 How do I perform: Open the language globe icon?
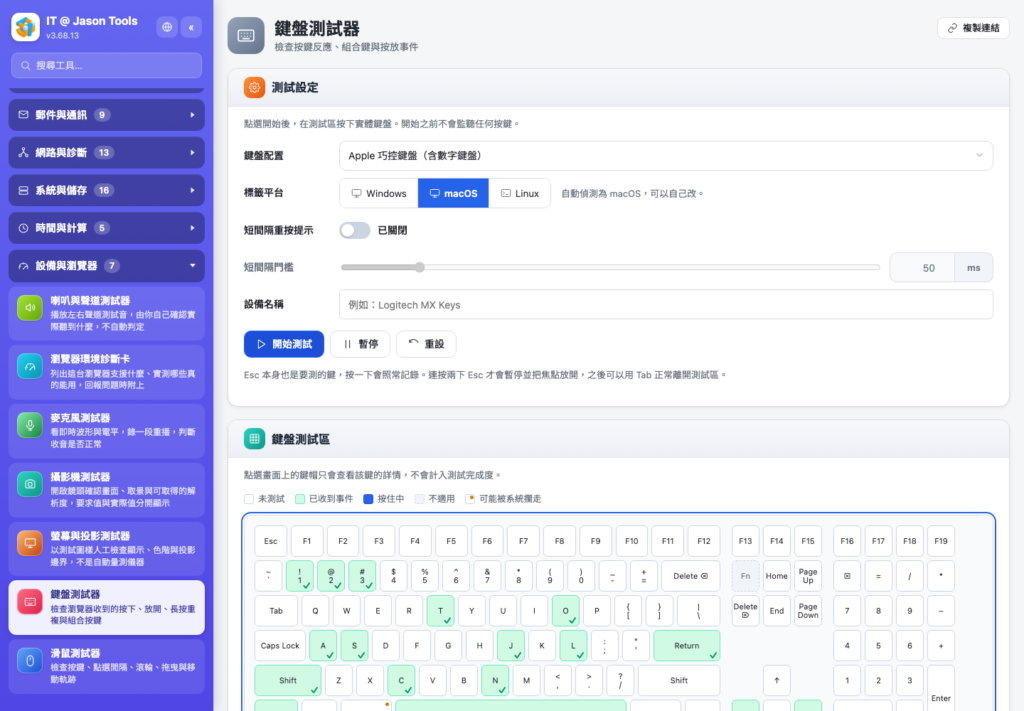click(x=167, y=27)
